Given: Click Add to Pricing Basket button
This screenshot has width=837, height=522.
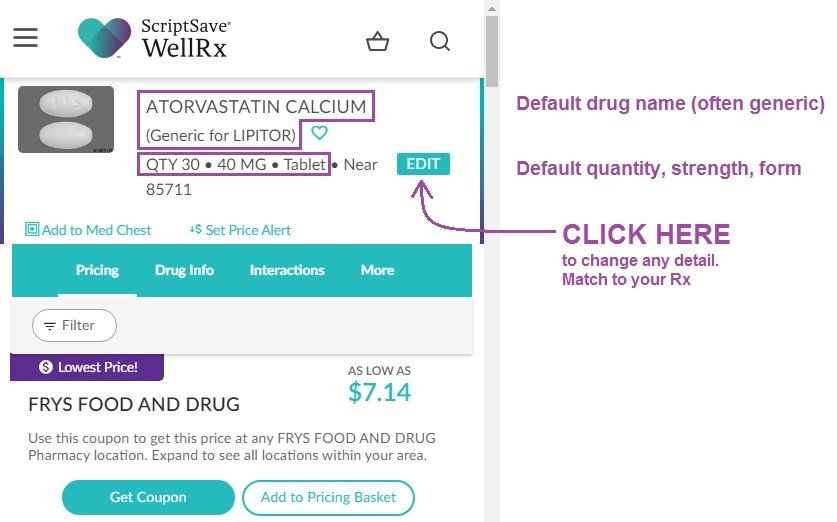Looking at the screenshot, I should [x=328, y=497].
